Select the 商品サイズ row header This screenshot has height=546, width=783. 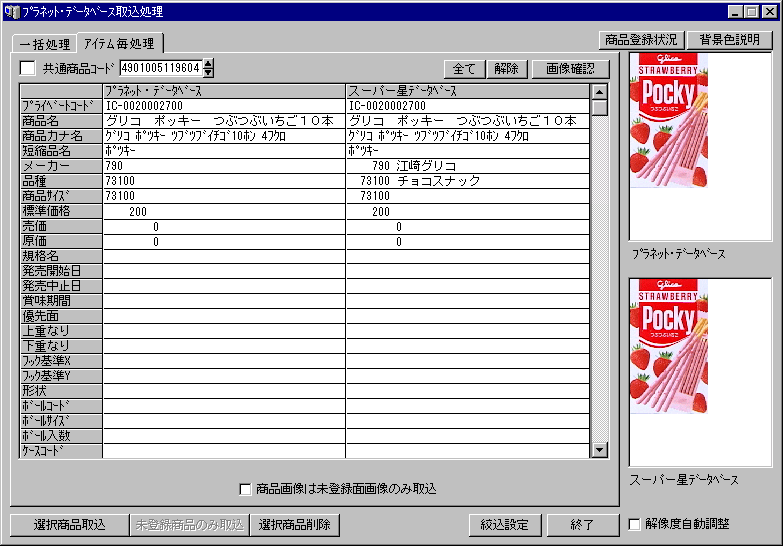pos(61,196)
